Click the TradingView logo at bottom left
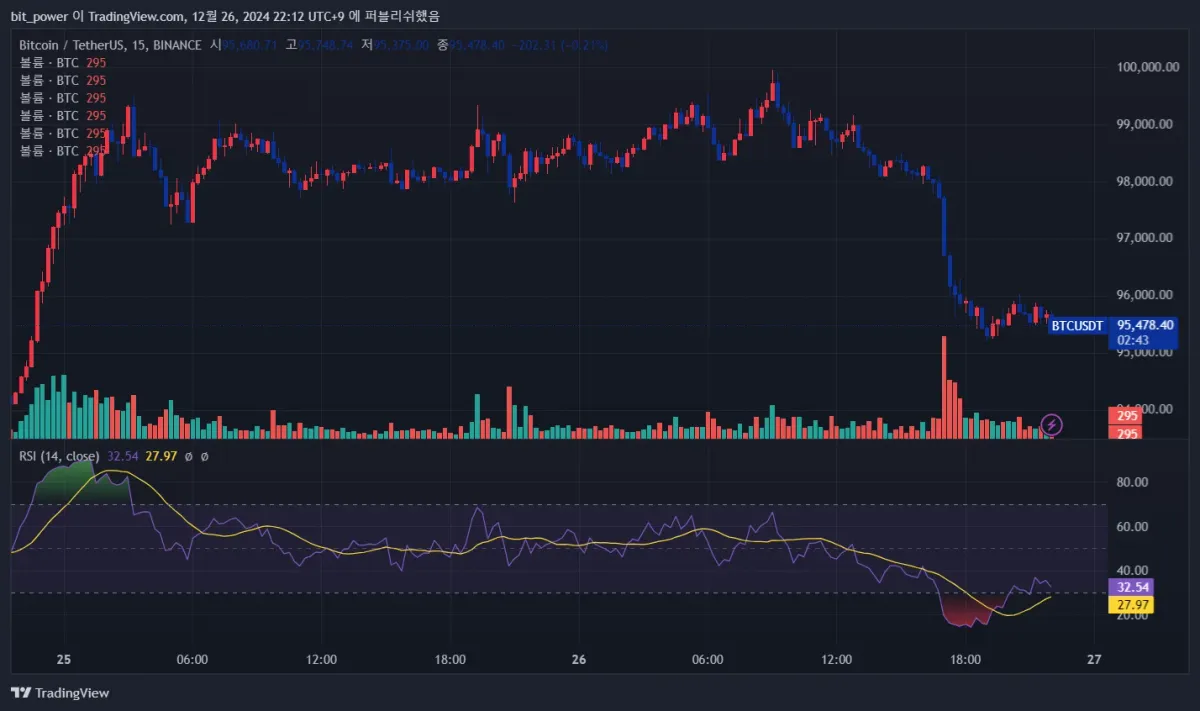 pos(60,692)
